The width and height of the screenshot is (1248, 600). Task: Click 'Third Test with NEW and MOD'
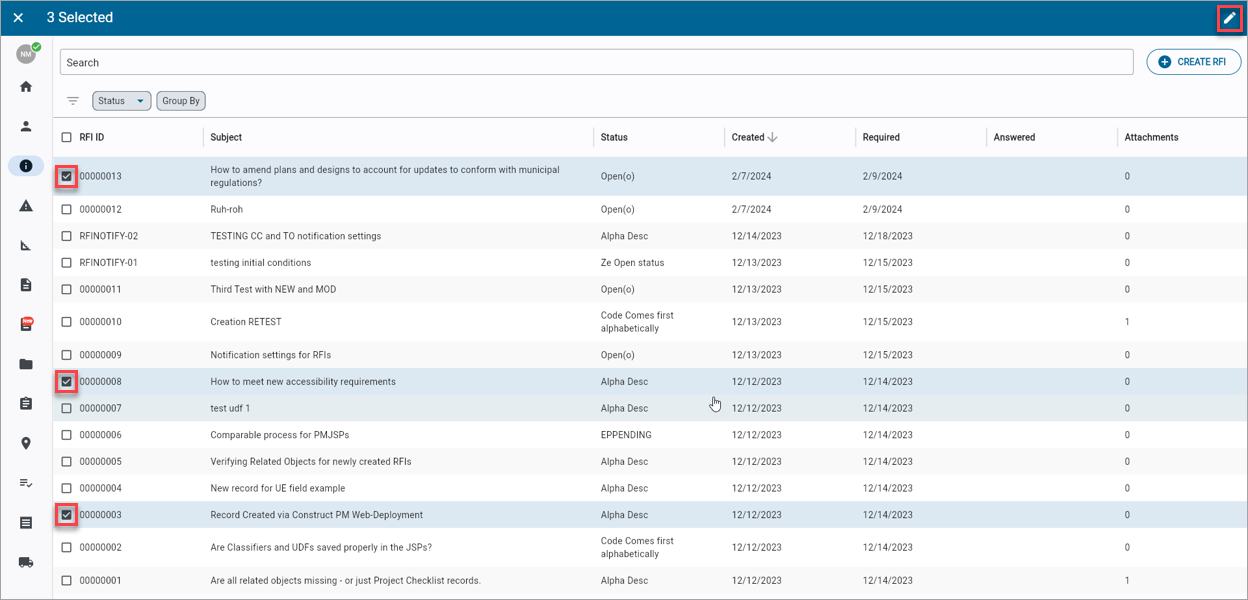click(273, 289)
